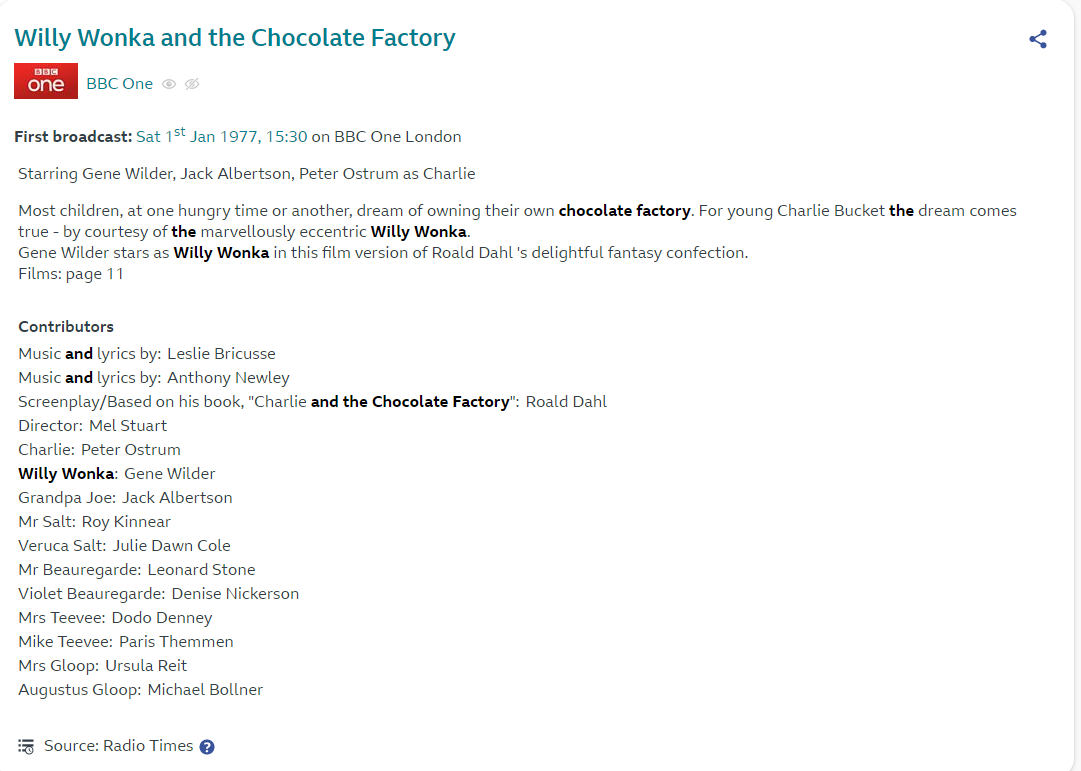Click Jack Albertson in the contributors list
This screenshot has height=771, width=1081.
click(x=177, y=498)
